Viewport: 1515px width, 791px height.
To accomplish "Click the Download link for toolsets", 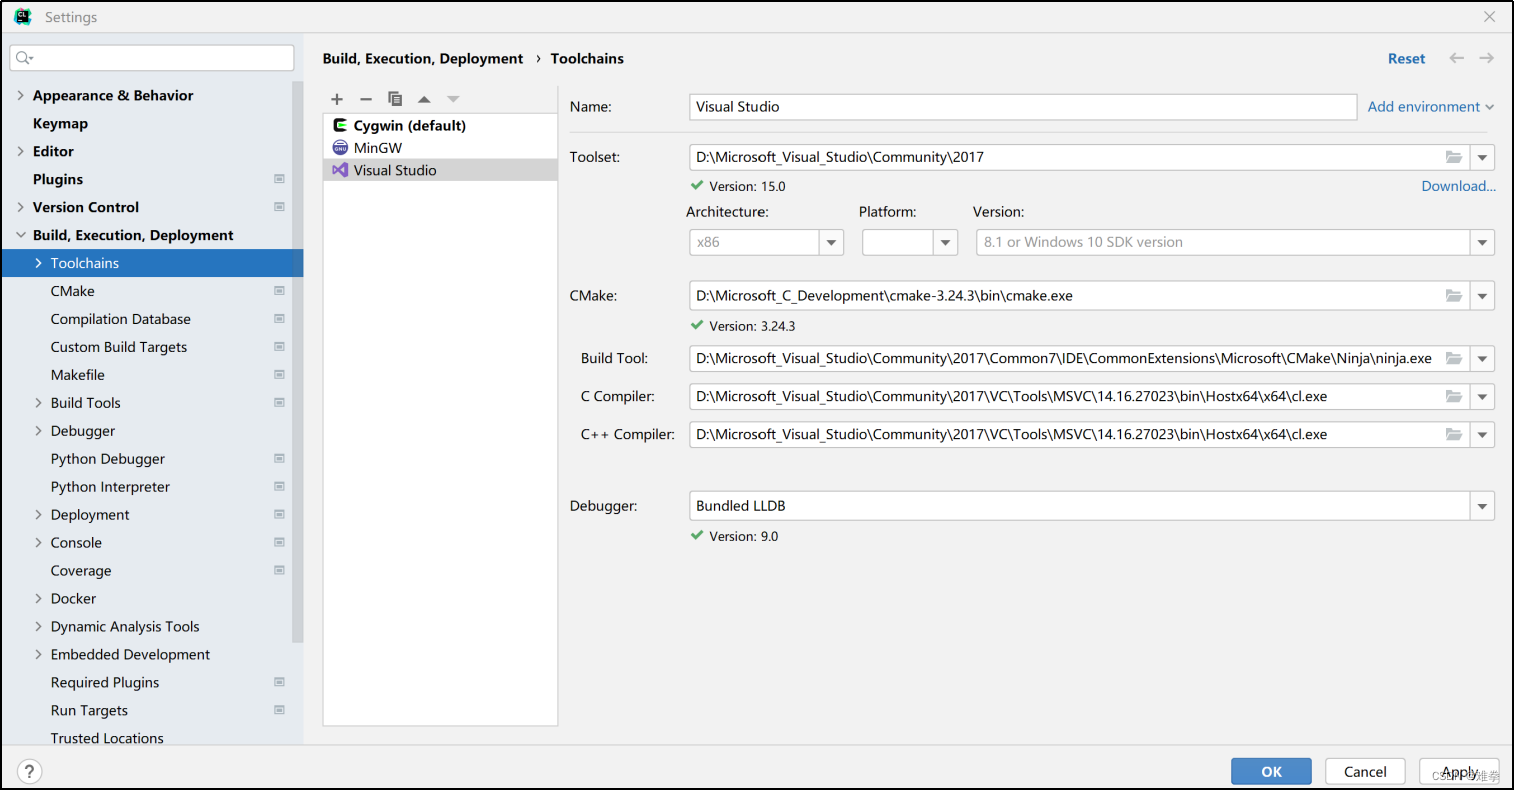I will (x=1458, y=185).
